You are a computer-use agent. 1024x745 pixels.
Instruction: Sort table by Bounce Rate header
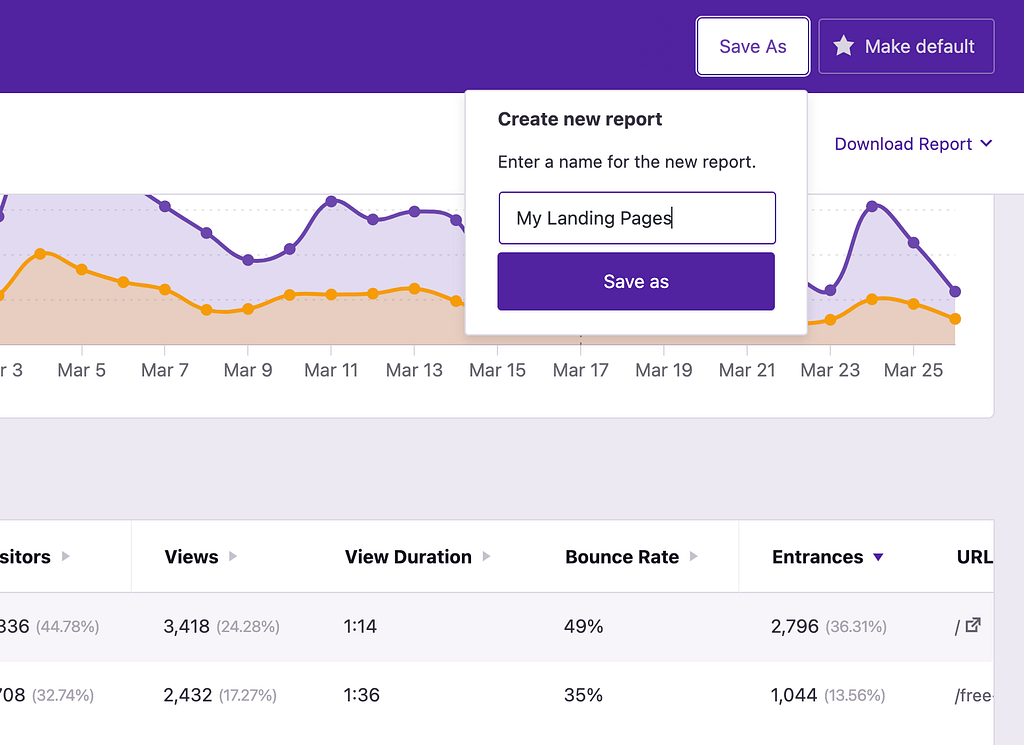point(621,557)
